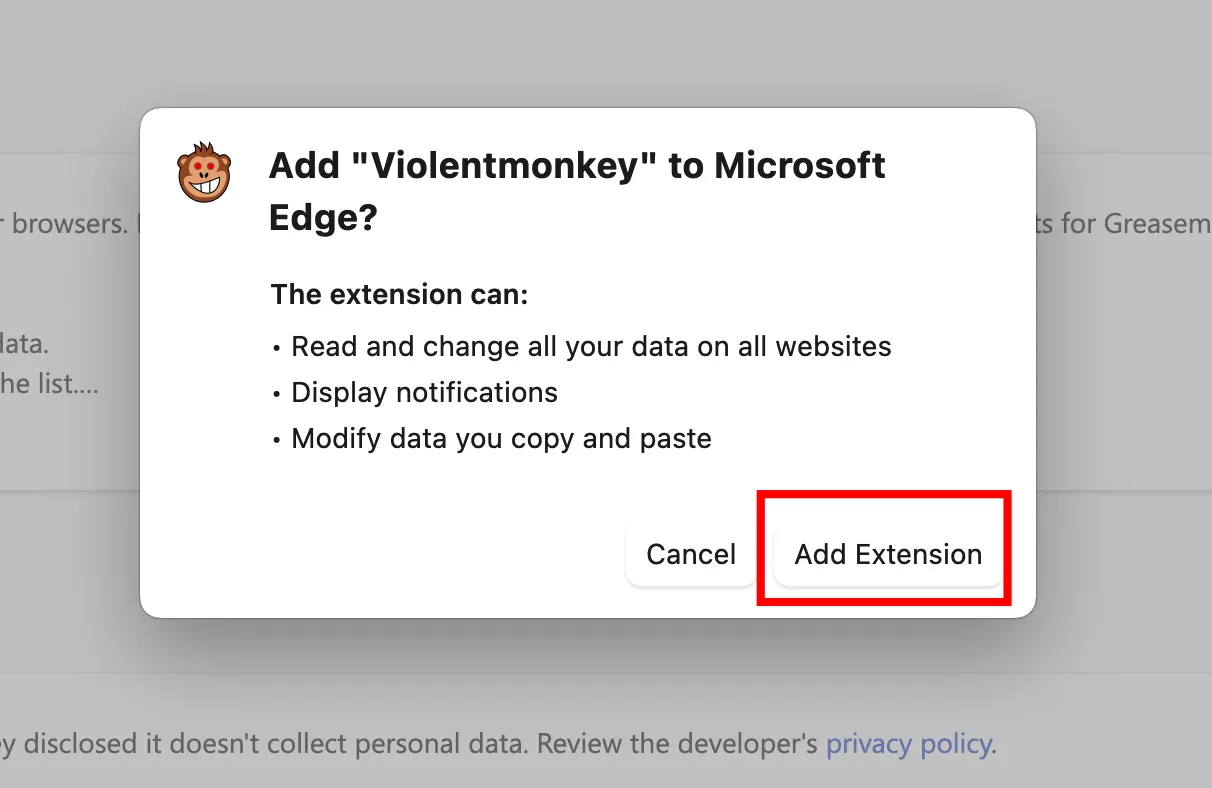The image size is (1212, 788).
Task: Click the dimmed "he list...." background text
Action: (x=49, y=384)
